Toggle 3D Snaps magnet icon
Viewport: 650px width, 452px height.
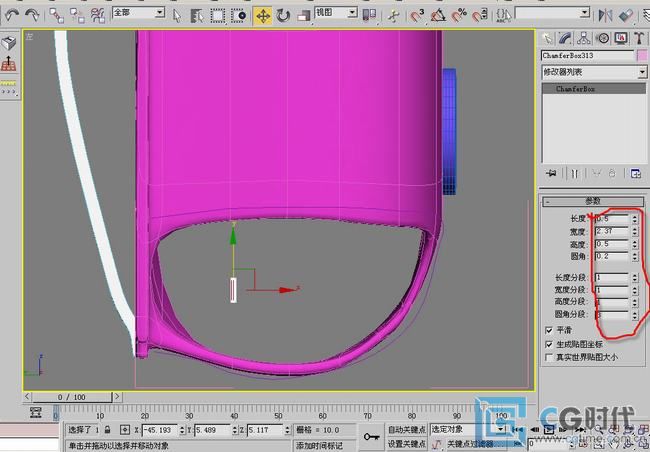tap(417, 16)
